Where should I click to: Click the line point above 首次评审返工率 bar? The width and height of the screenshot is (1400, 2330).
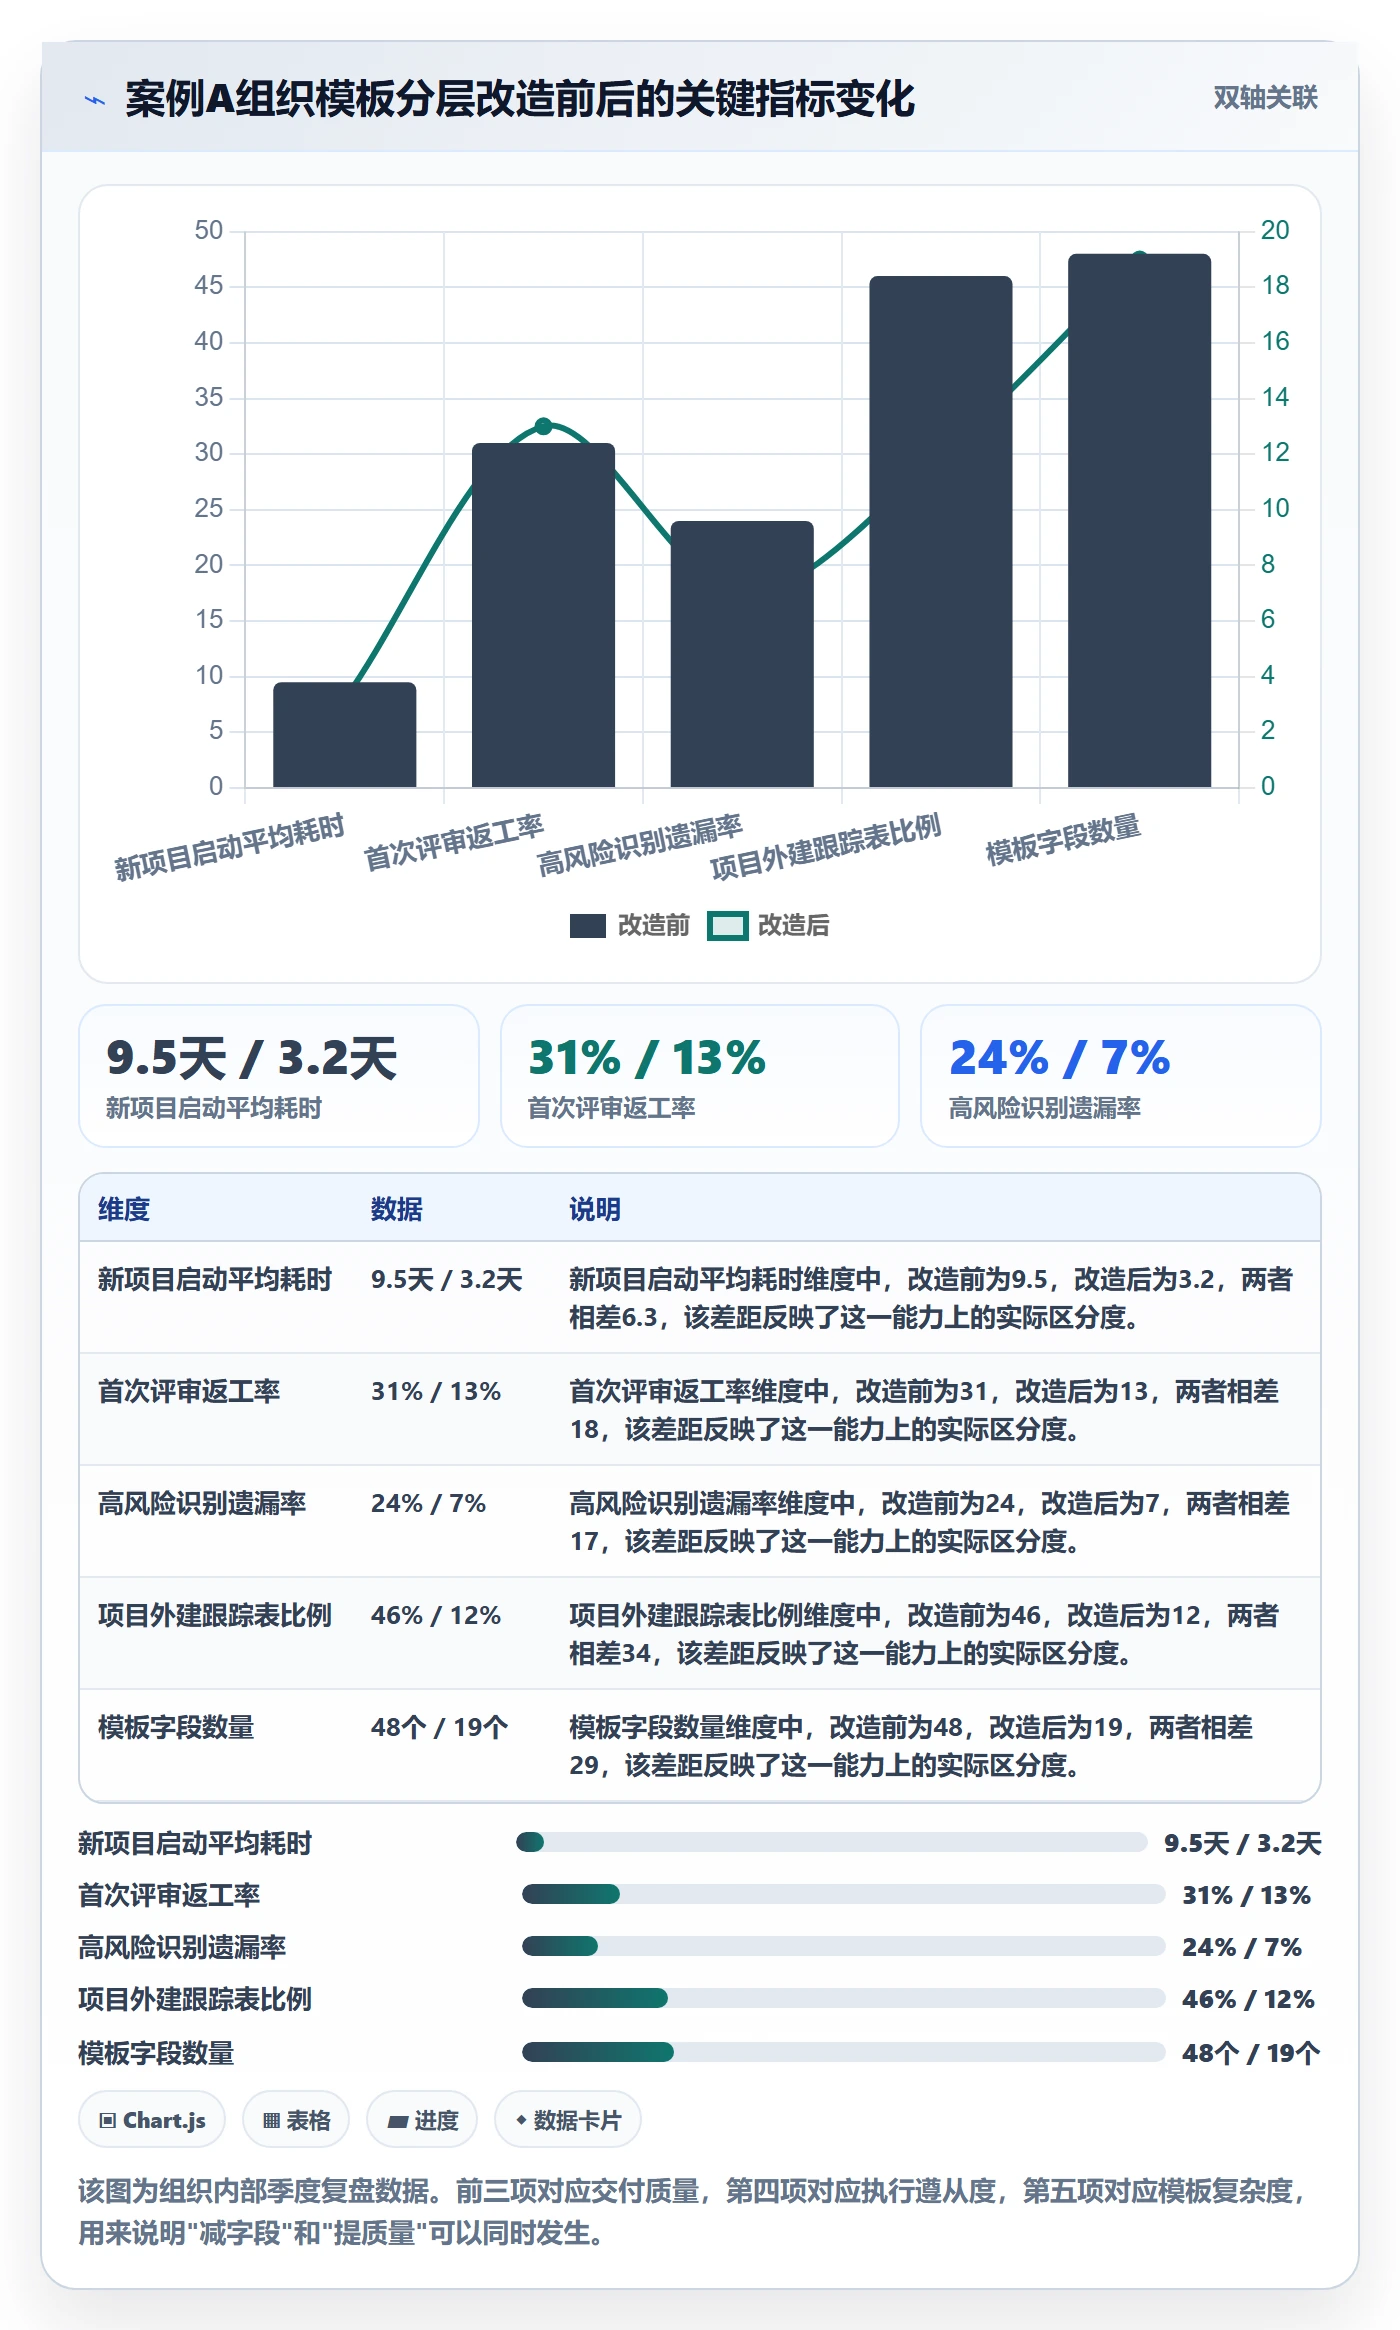(x=543, y=426)
